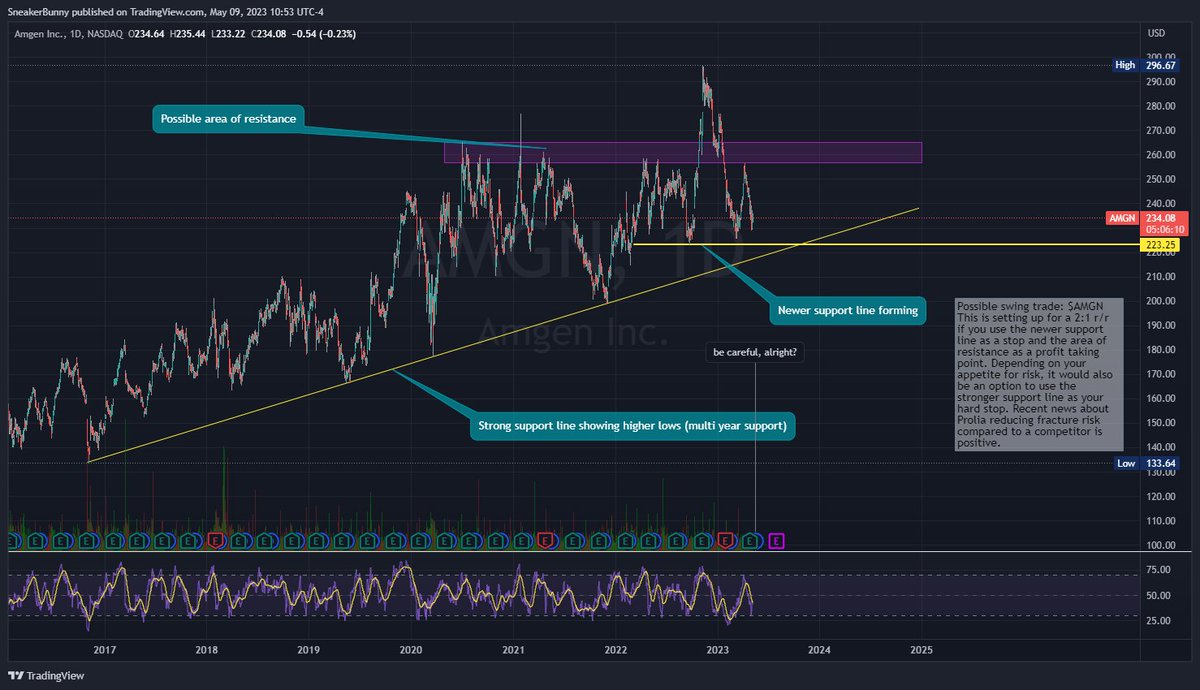
Task: Click the 'Amgen Inc., 1D, NASDAQ' symbol title
Action: pos(69,34)
